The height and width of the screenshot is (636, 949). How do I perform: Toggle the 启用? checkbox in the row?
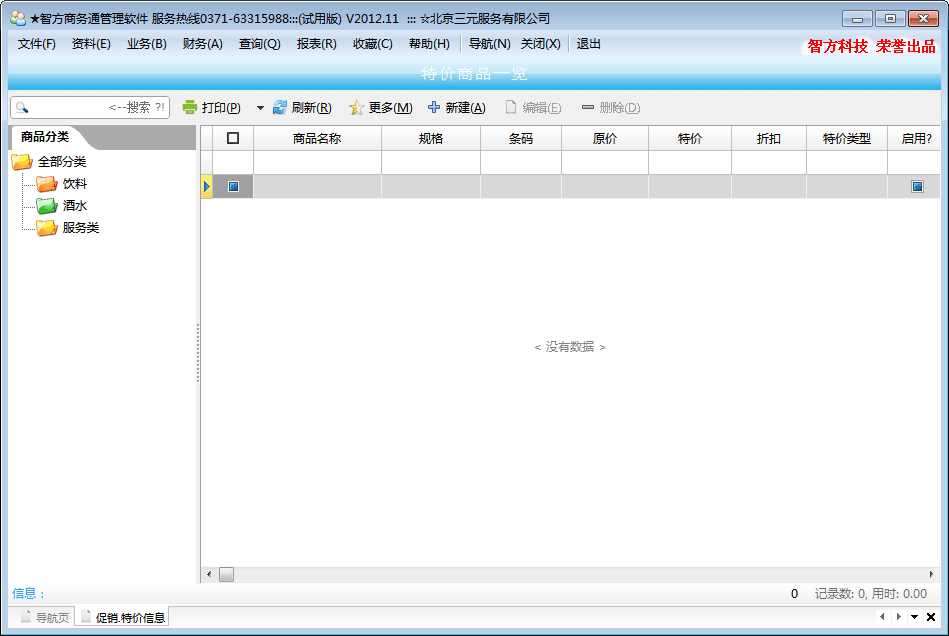917,186
